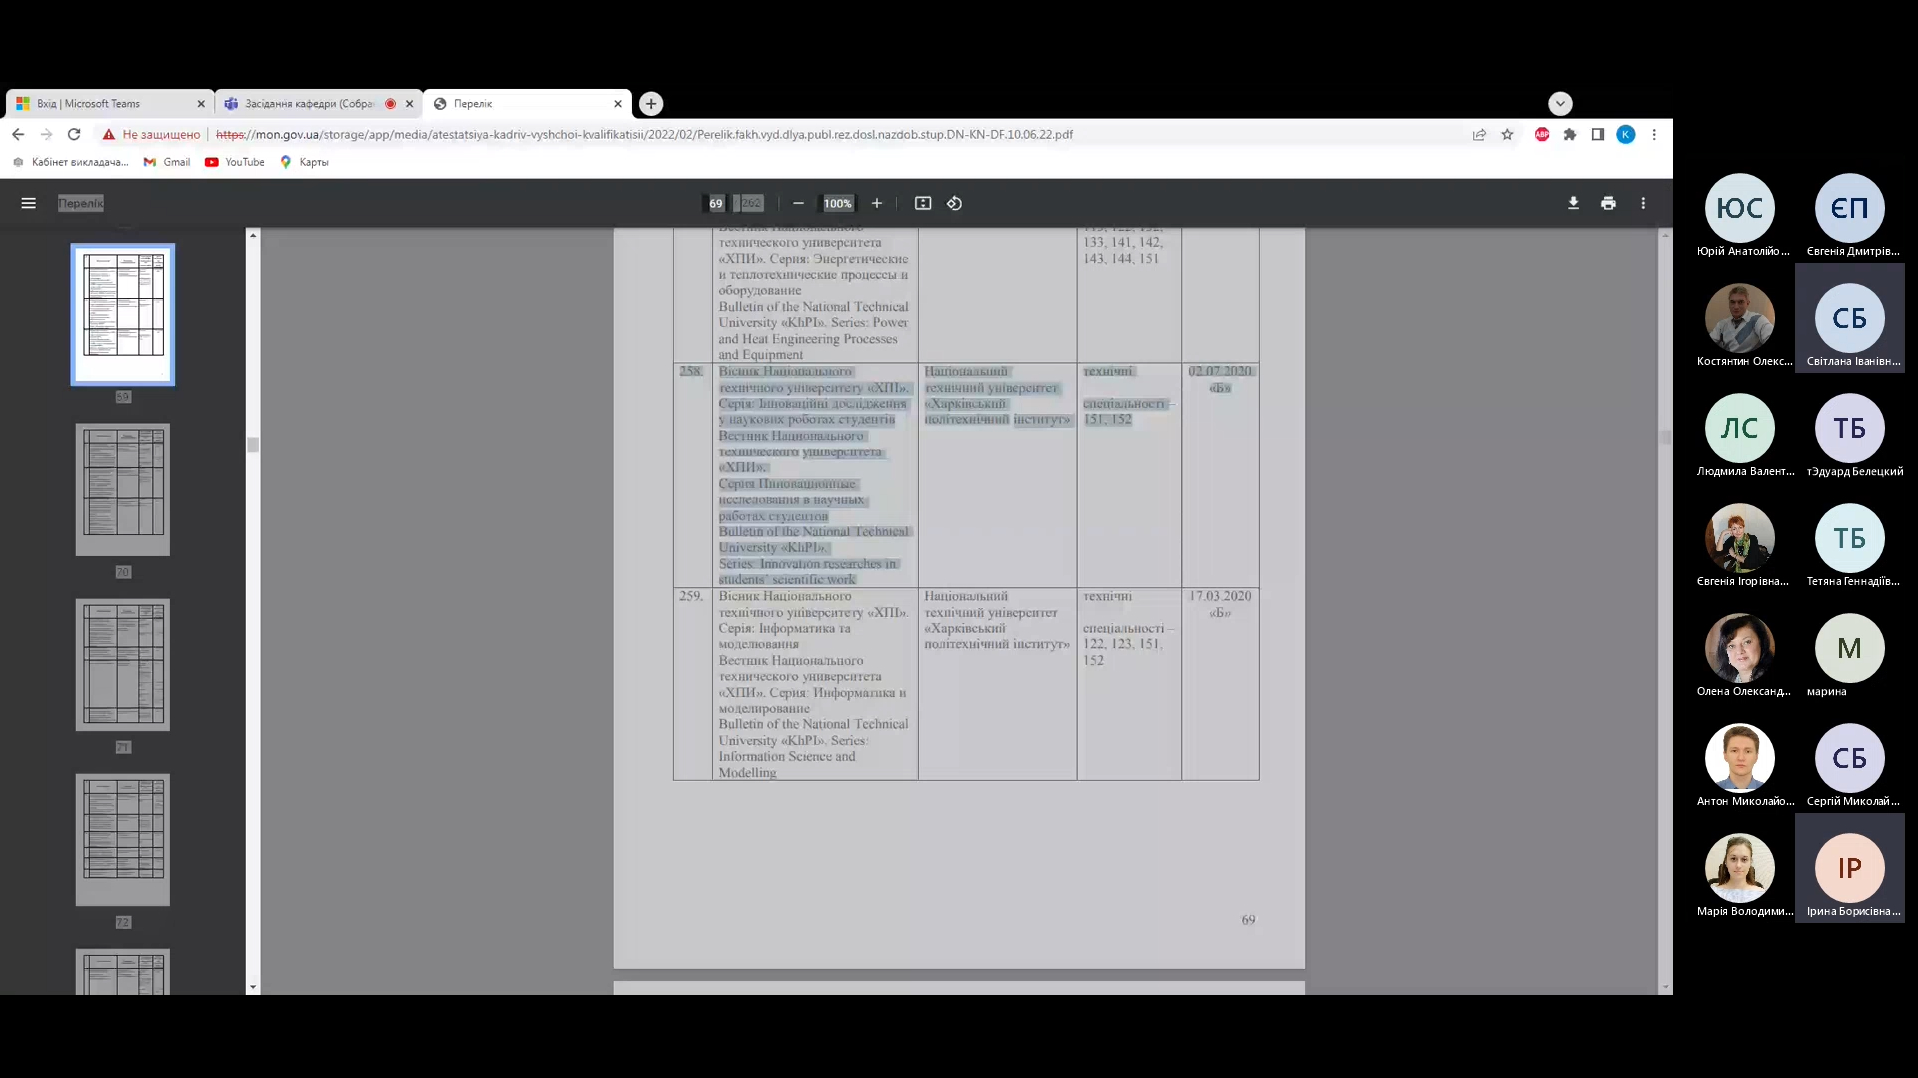Click the zoom level field showing 100%

coord(838,203)
